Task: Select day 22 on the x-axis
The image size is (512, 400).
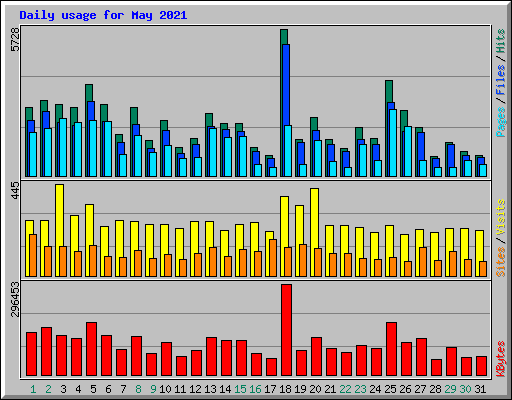Action: coord(345,389)
